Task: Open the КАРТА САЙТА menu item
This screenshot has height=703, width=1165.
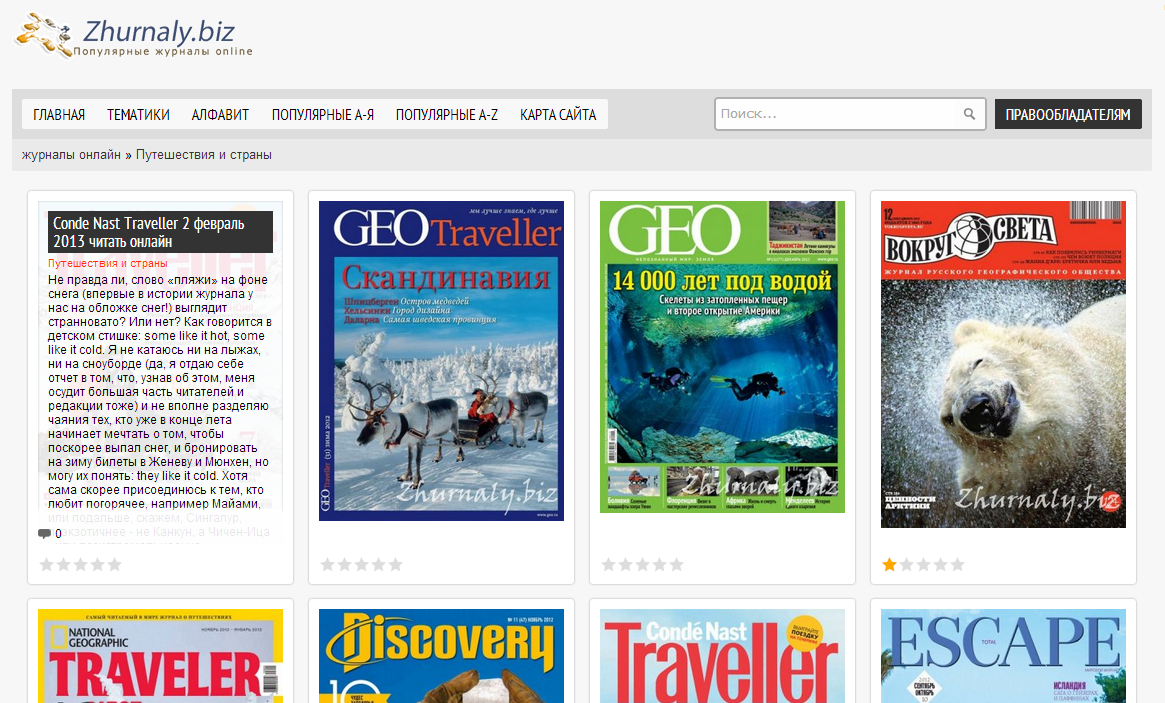Action: click(x=558, y=114)
